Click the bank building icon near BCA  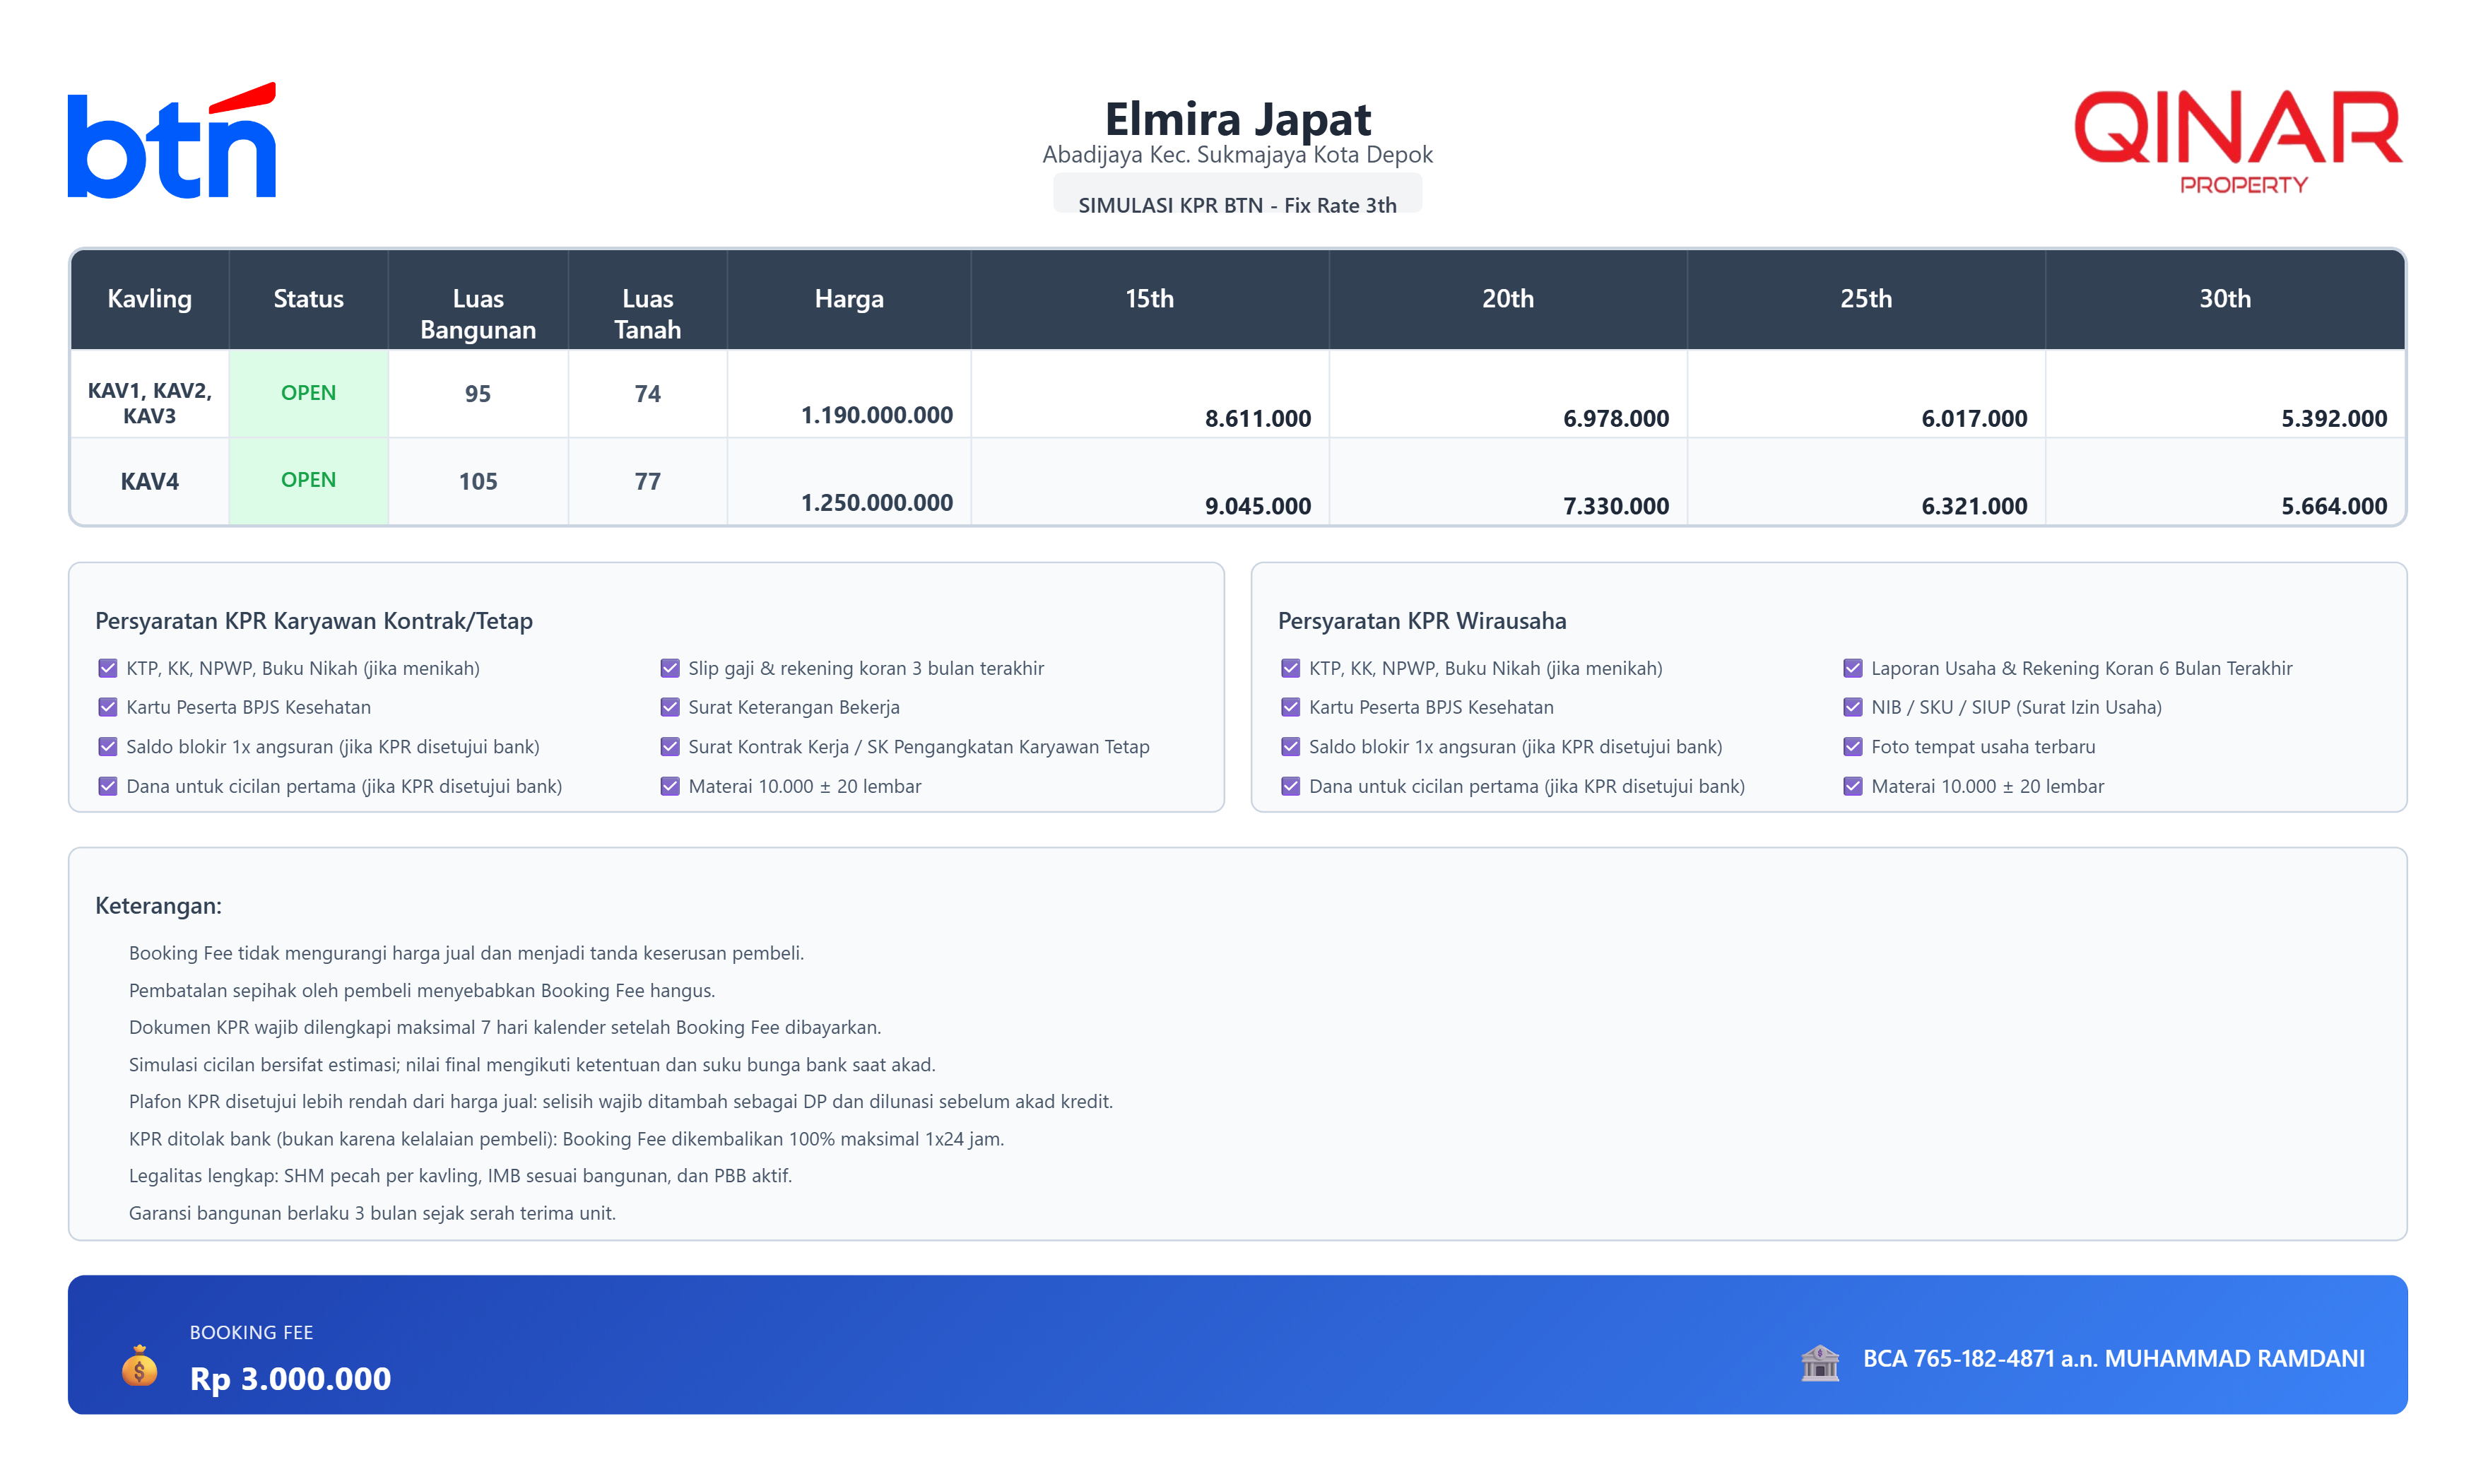click(x=1819, y=1361)
